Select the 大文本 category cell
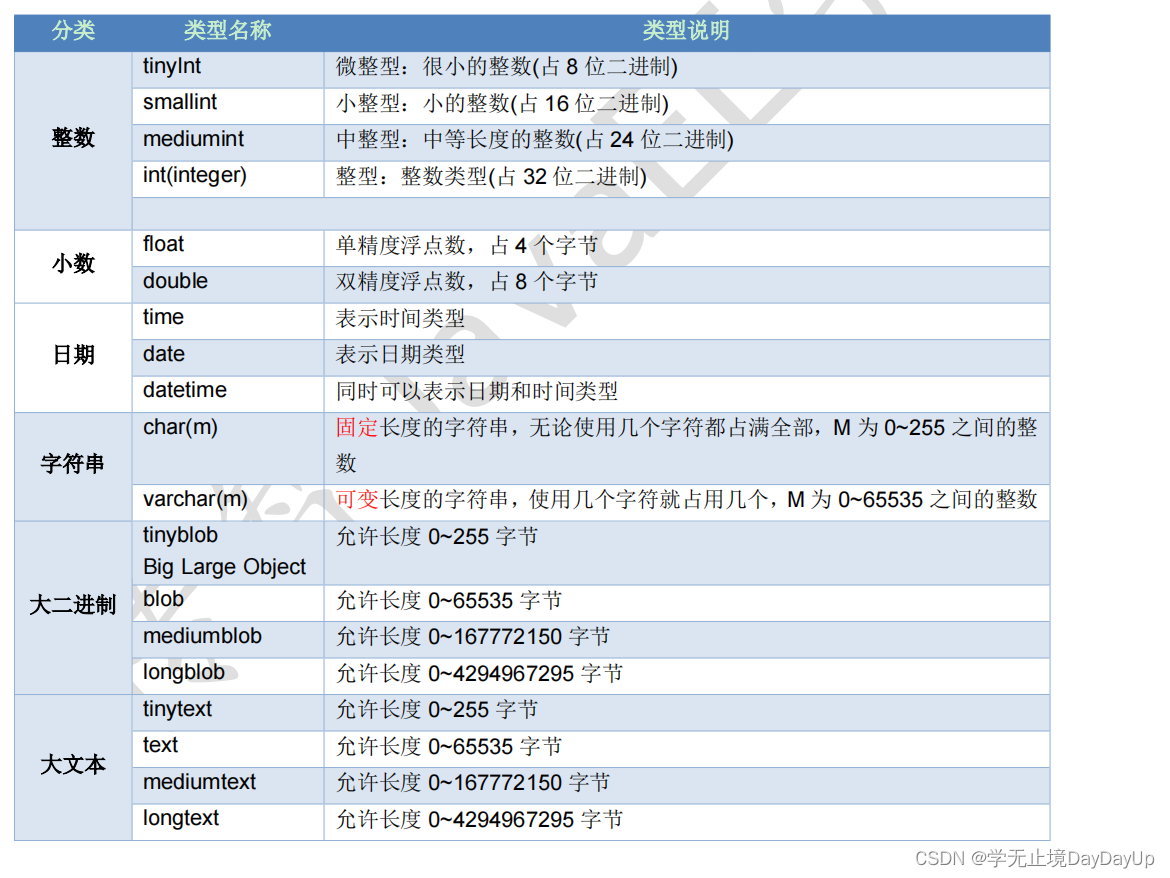 (73, 767)
